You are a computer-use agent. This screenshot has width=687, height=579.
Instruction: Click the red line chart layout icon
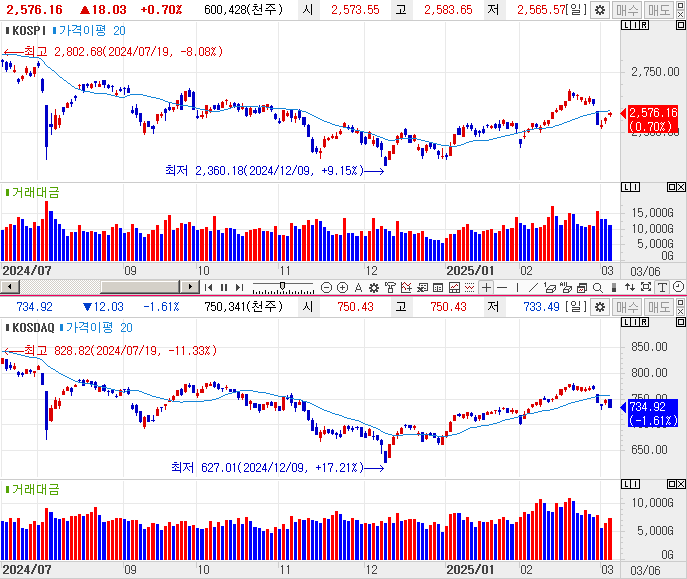454,287
